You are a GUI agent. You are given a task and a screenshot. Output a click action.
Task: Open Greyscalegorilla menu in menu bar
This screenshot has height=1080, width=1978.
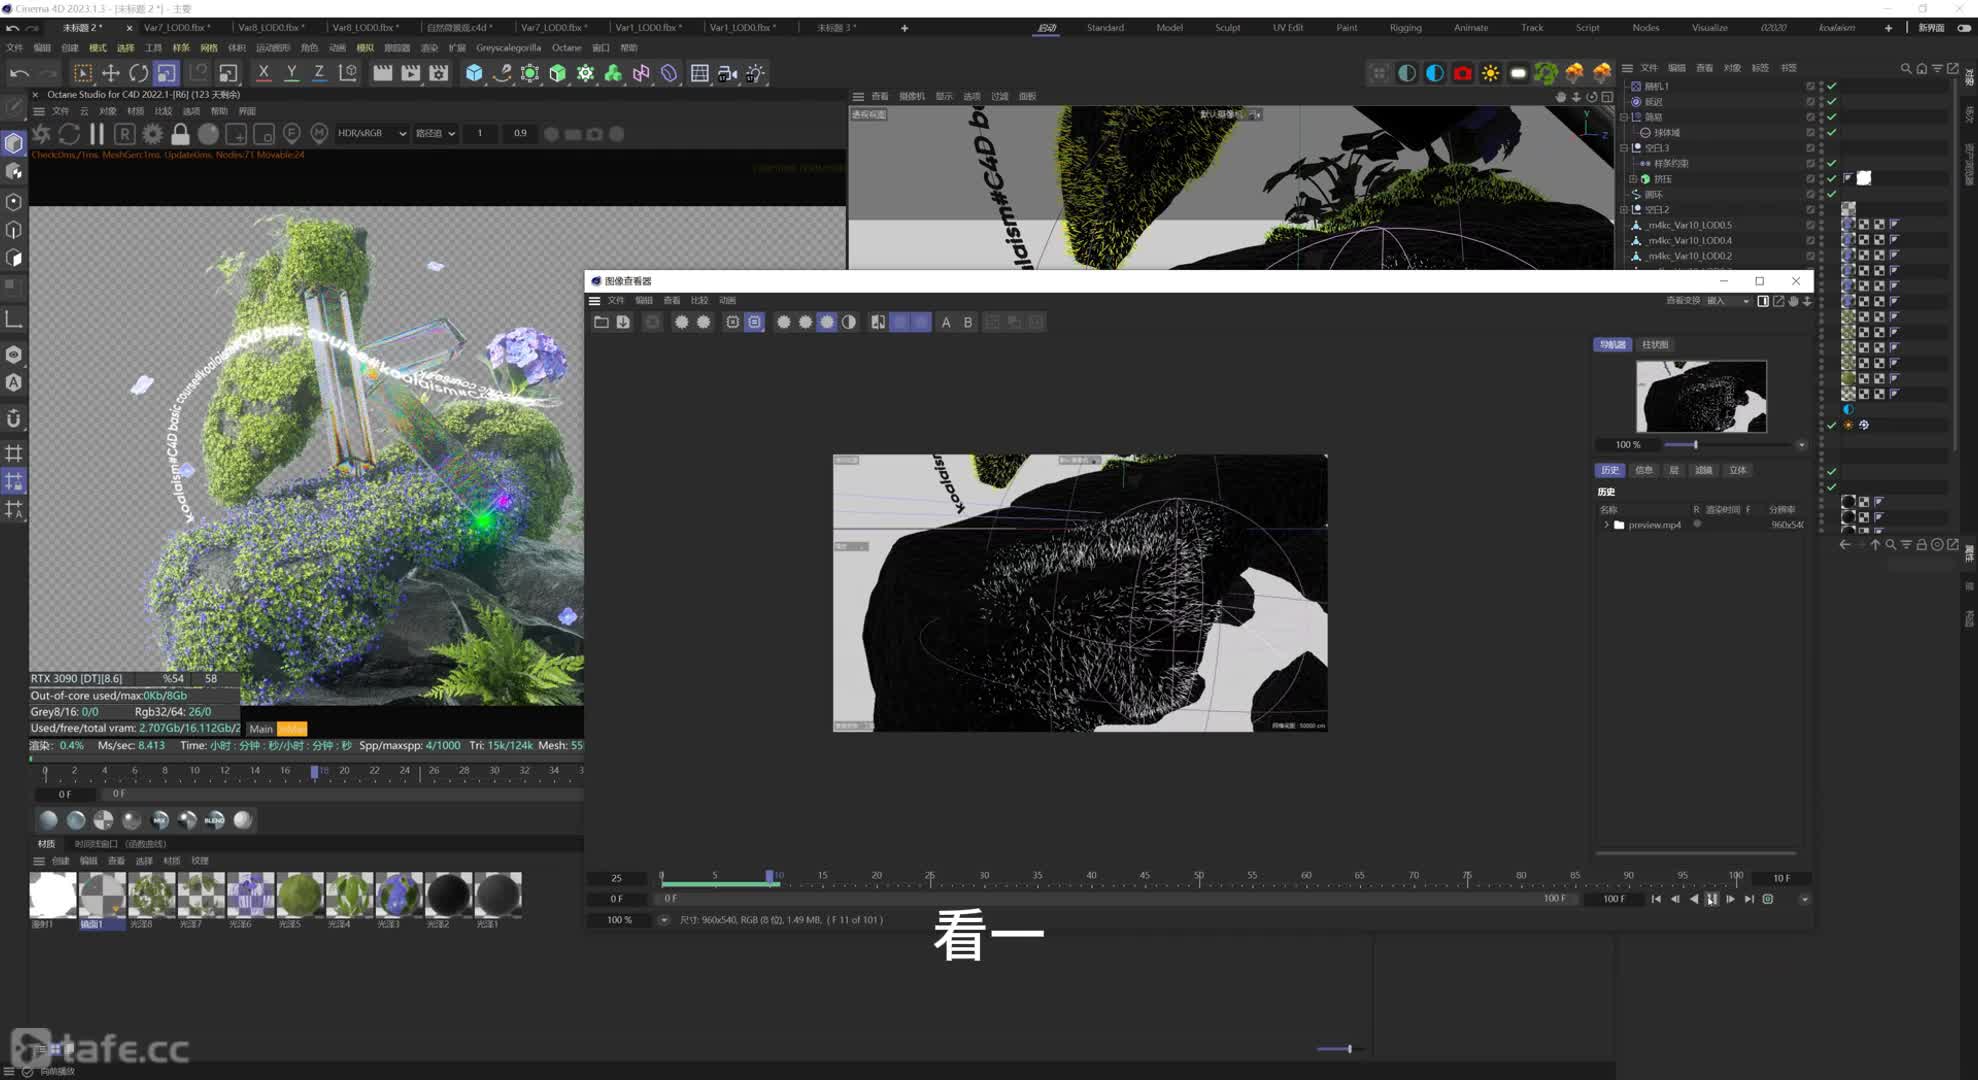[508, 48]
